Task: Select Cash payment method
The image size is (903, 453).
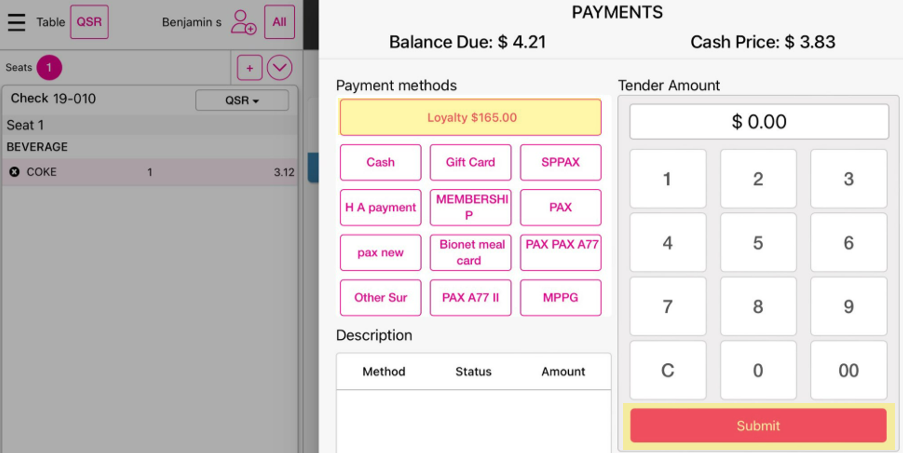Action: tap(380, 162)
